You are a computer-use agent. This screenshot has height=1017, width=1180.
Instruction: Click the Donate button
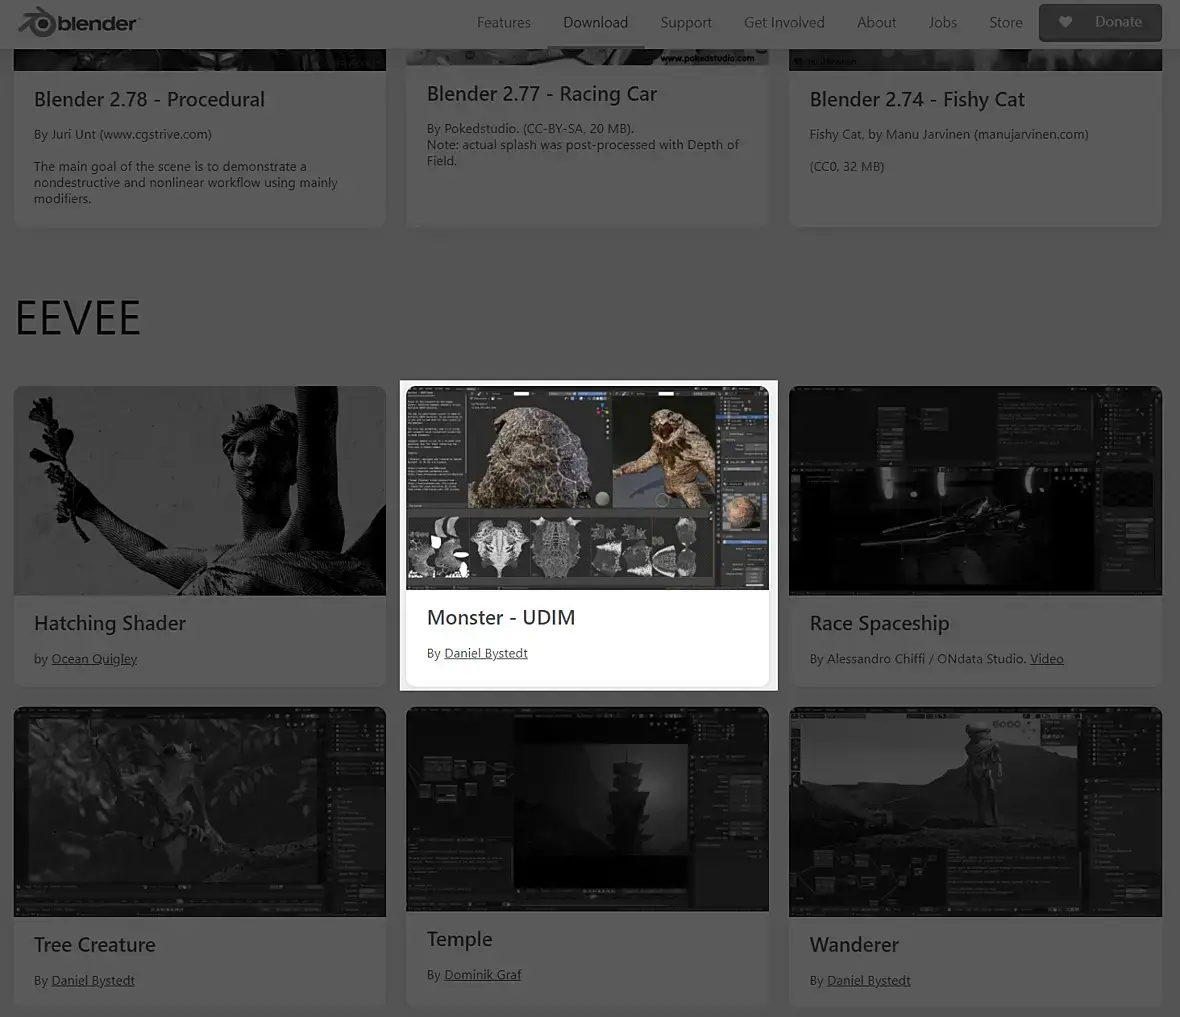[x=1100, y=23]
